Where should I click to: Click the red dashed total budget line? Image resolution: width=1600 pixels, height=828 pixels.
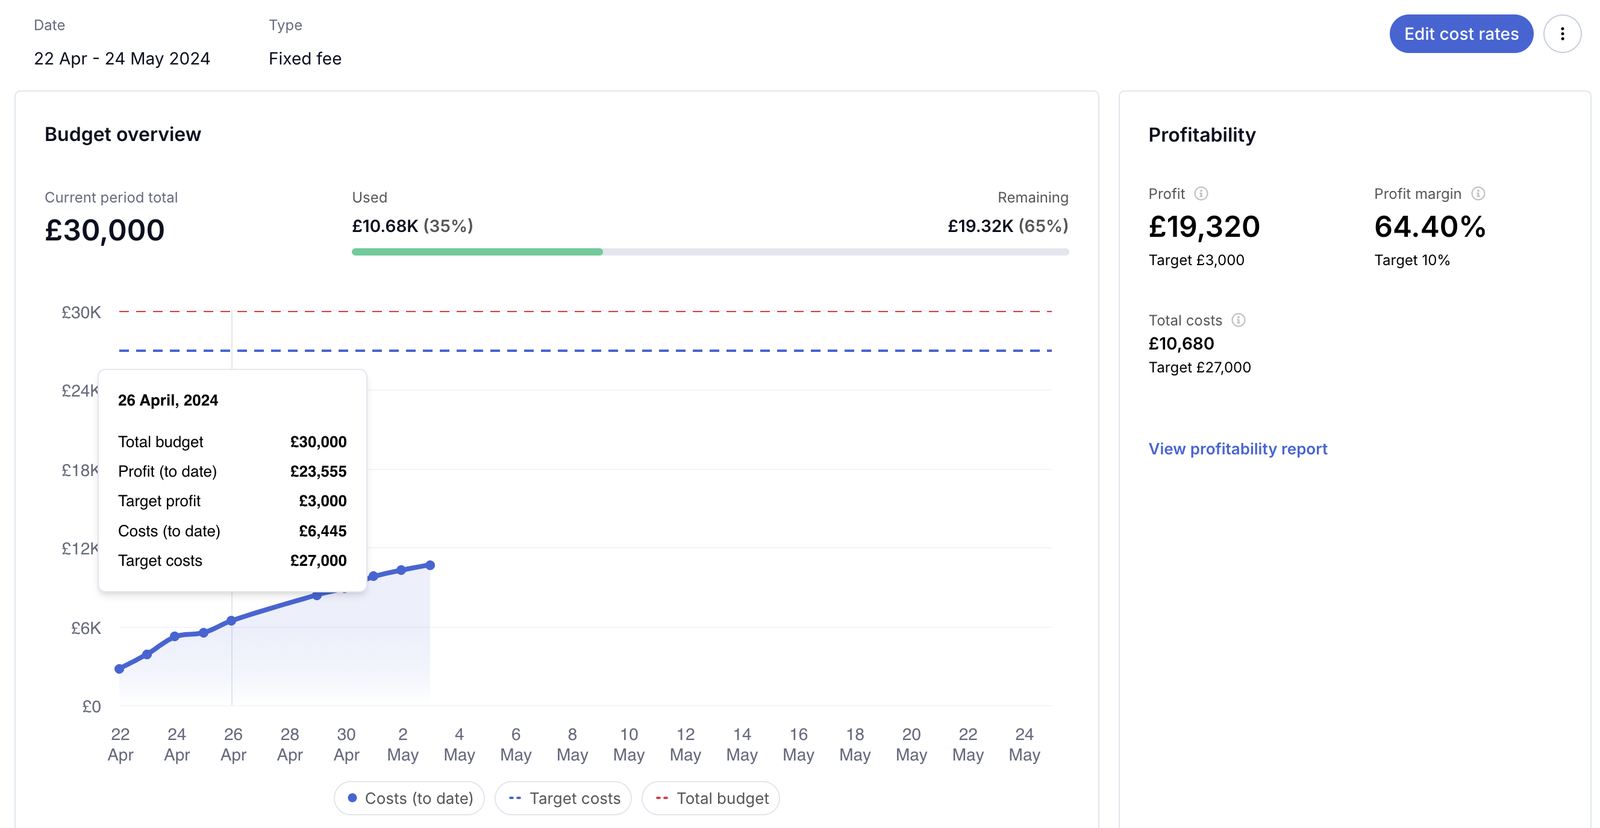point(700,312)
